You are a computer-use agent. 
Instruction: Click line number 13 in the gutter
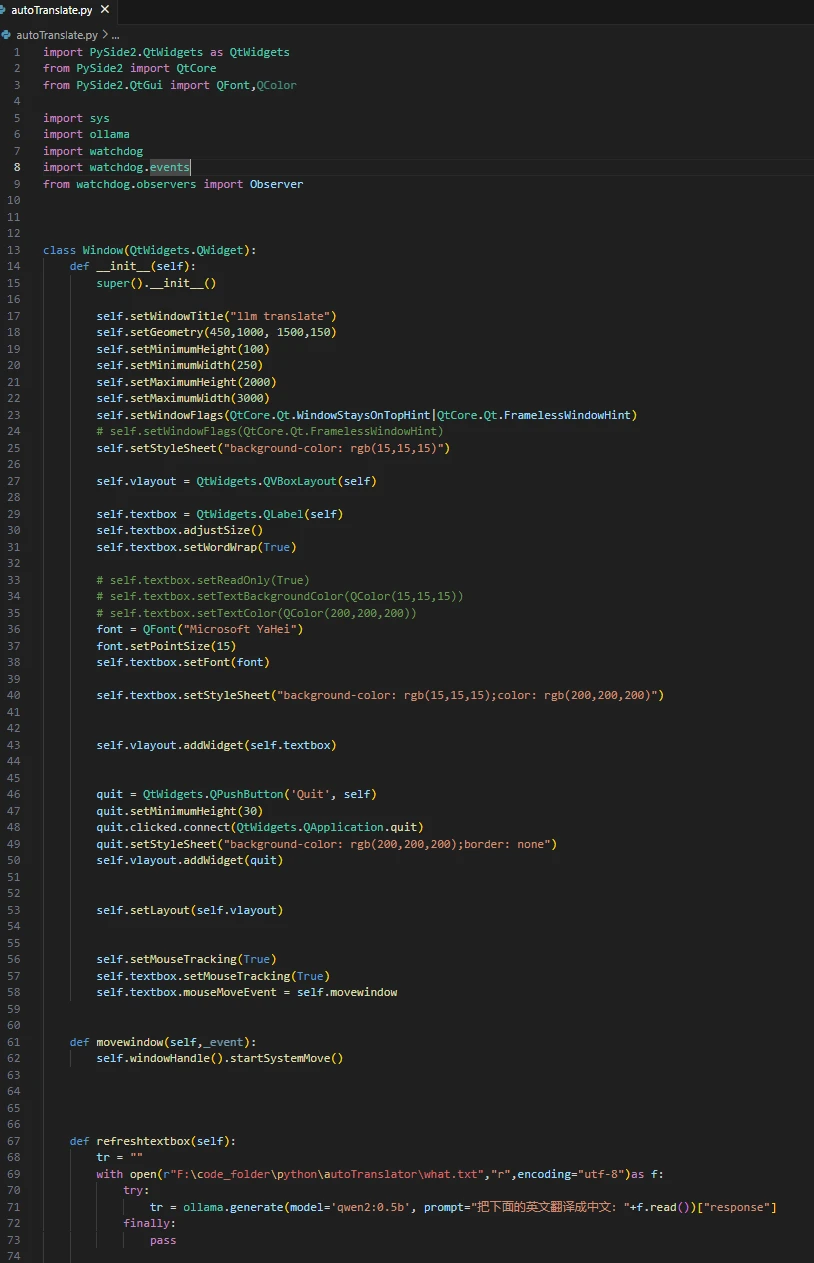pos(15,250)
